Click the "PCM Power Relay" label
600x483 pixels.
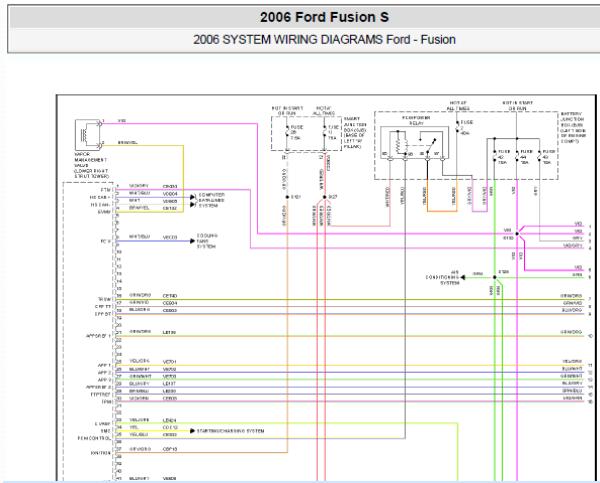[x=416, y=121]
